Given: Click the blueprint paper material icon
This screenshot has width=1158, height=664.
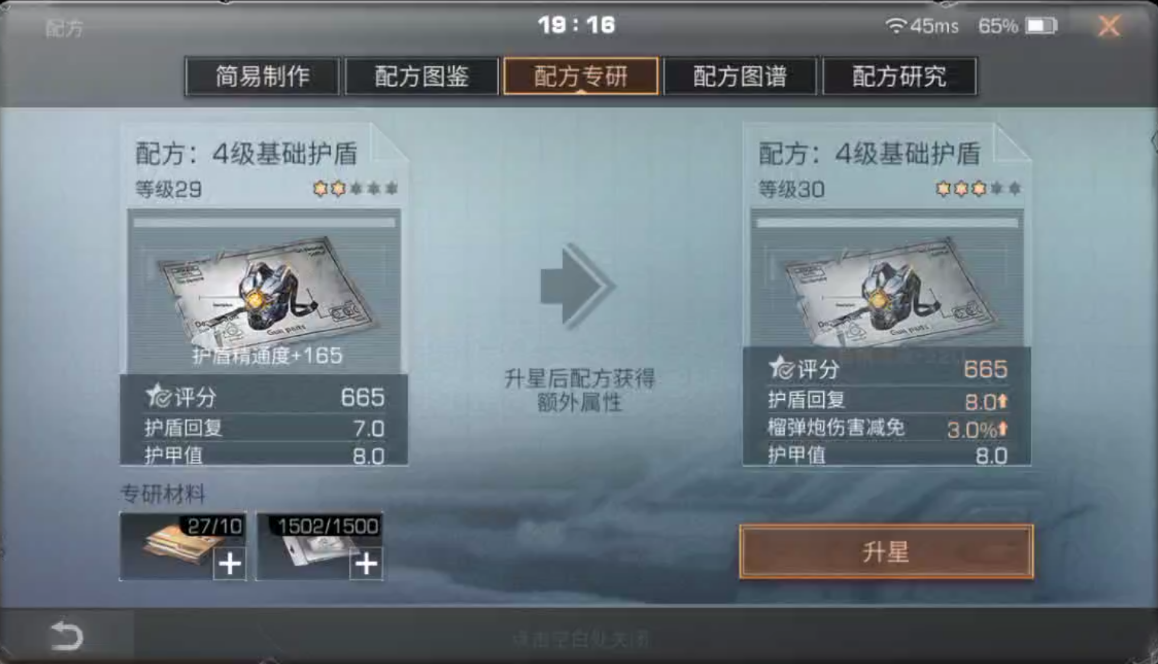Looking at the screenshot, I should (182, 547).
